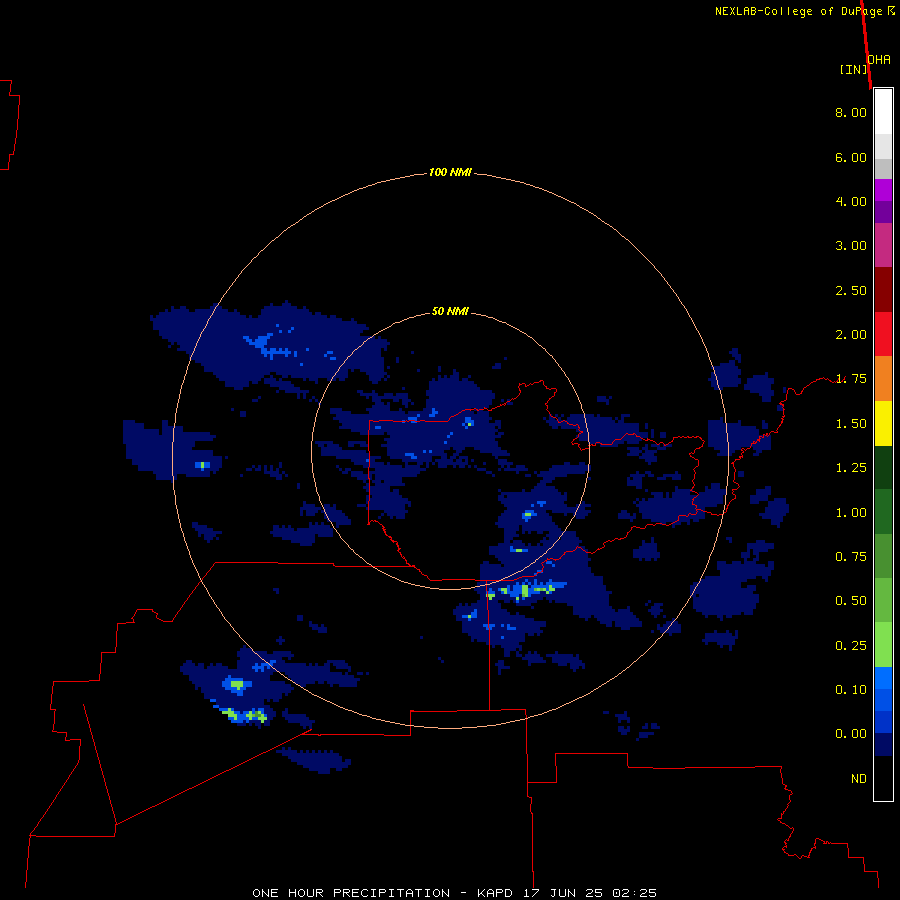
Task: Click the 1.25 legend value
Action: (x=851, y=468)
